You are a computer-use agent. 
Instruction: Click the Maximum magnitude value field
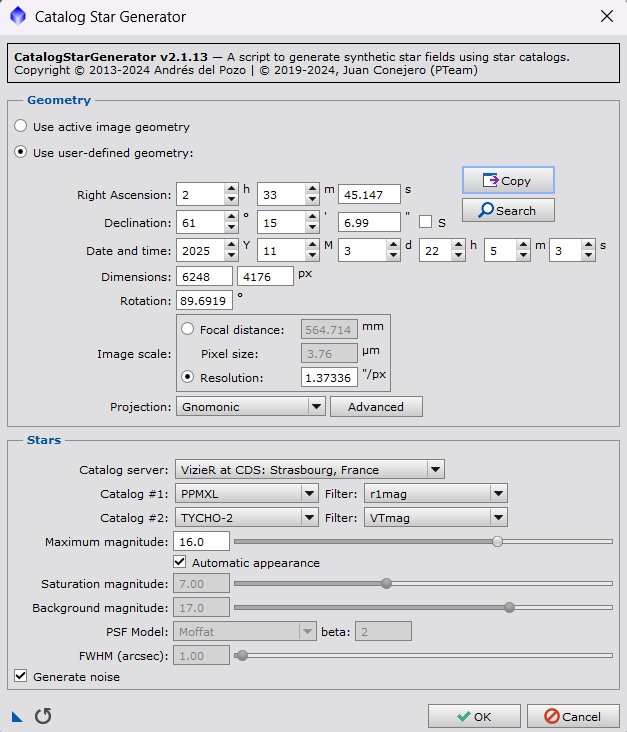tap(201, 542)
